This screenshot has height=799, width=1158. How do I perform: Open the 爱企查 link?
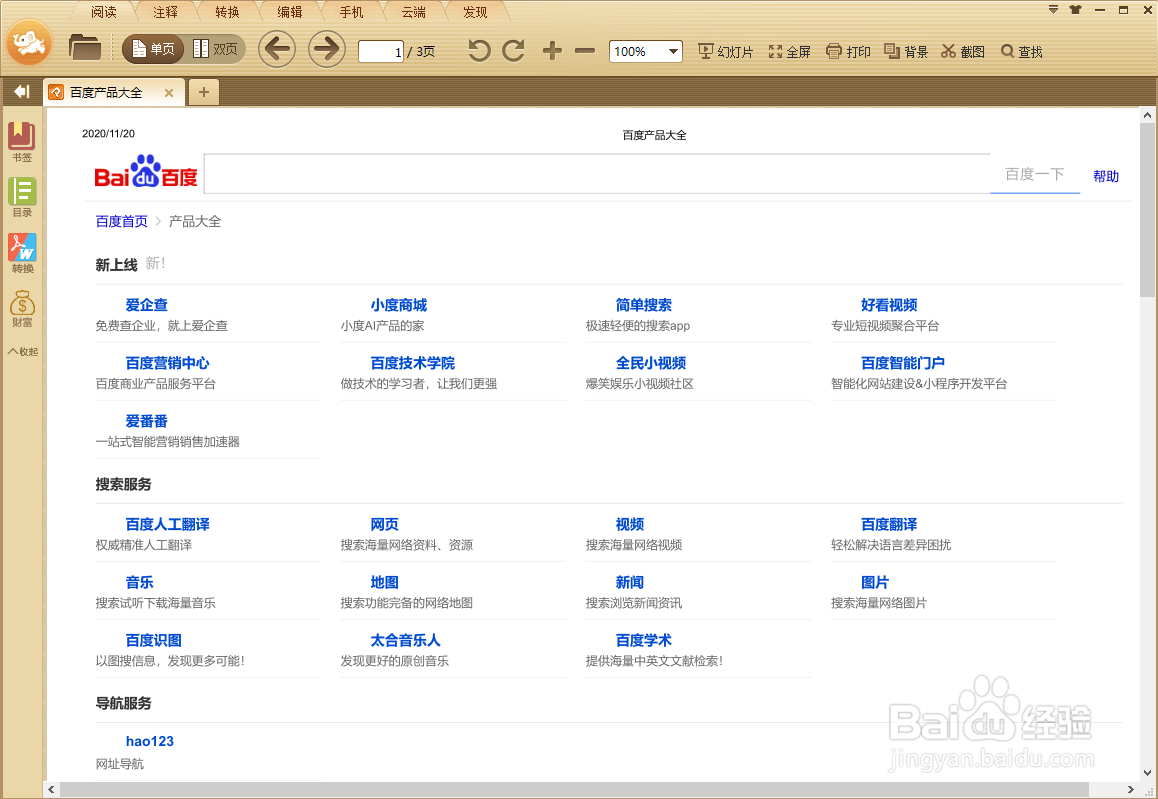pos(146,305)
